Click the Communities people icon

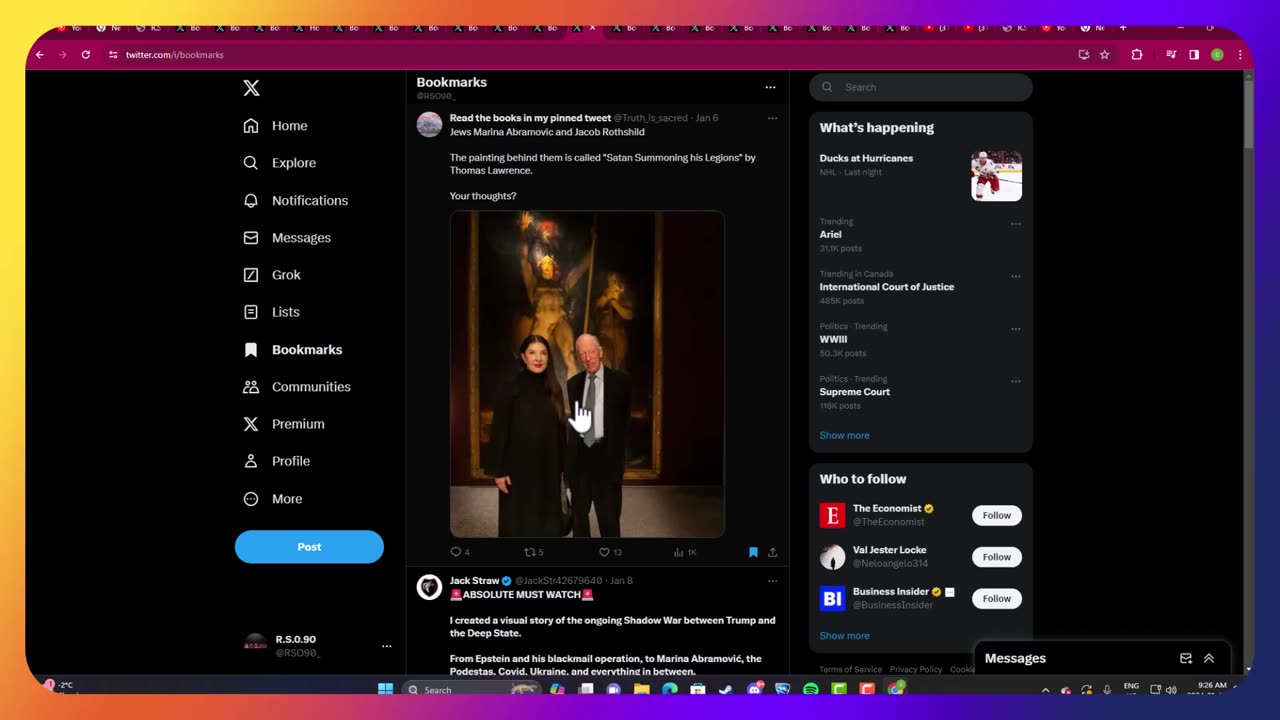(x=251, y=387)
